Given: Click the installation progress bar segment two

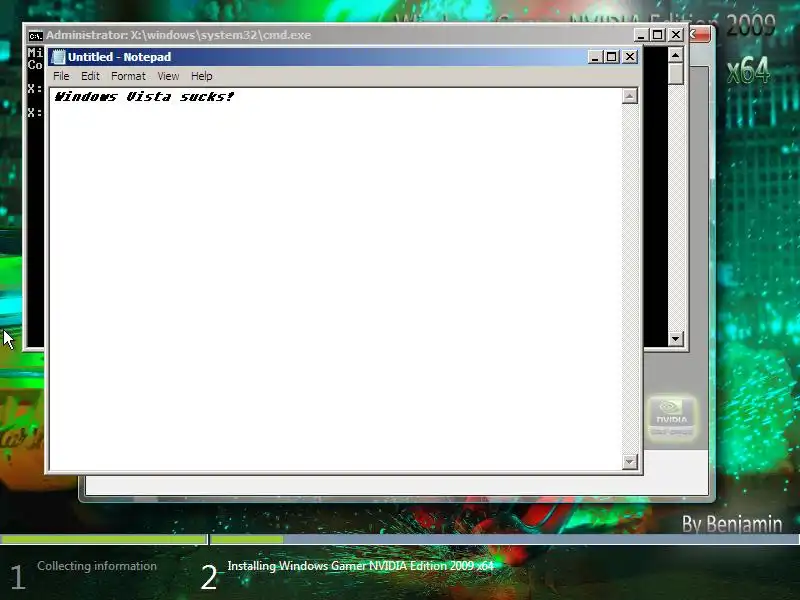Looking at the screenshot, I should click(x=505, y=539).
